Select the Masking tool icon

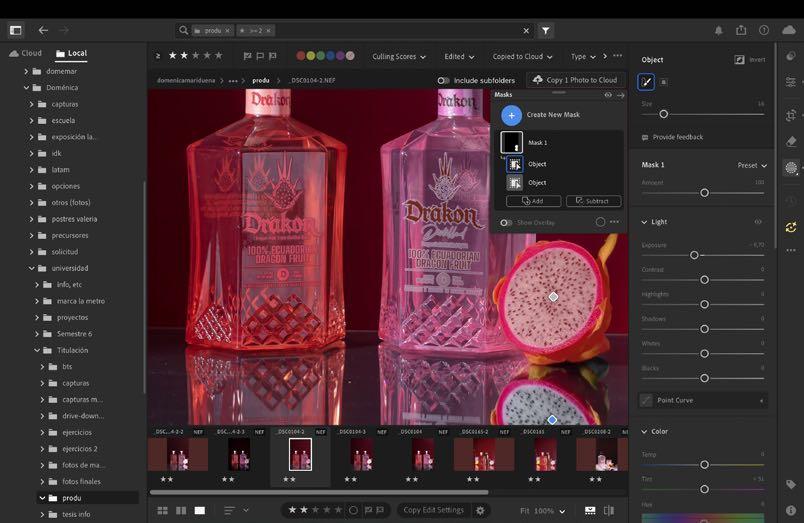pyautogui.click(x=791, y=168)
